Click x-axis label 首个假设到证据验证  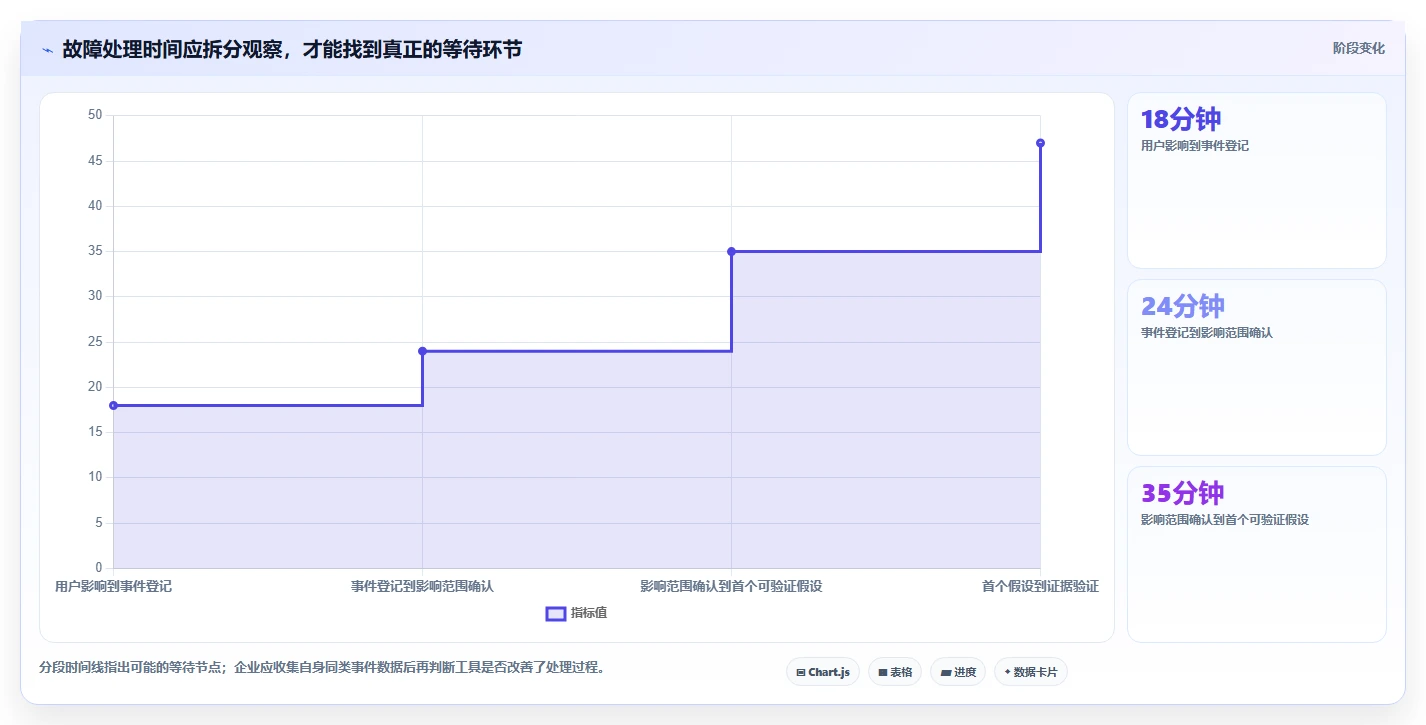1040,586
